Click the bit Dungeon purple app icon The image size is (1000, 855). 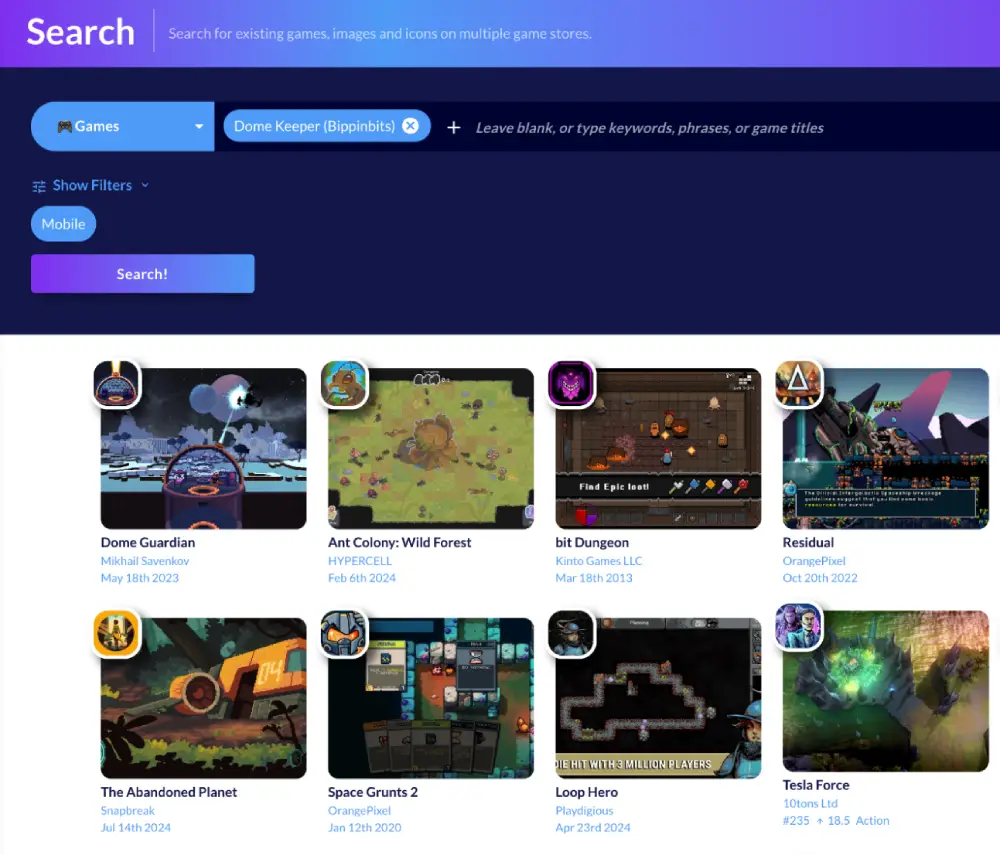[571, 384]
